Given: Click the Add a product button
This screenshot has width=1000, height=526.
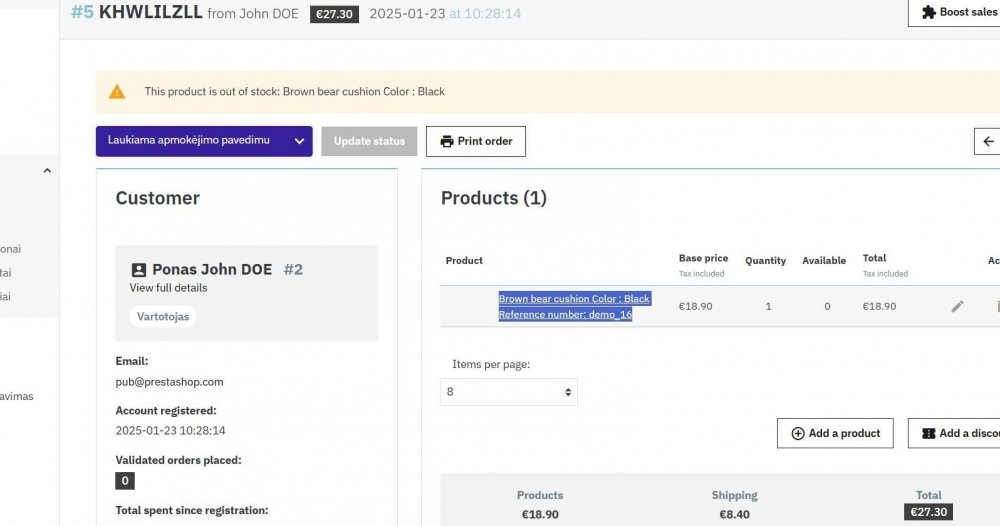Looking at the screenshot, I should (836, 433).
